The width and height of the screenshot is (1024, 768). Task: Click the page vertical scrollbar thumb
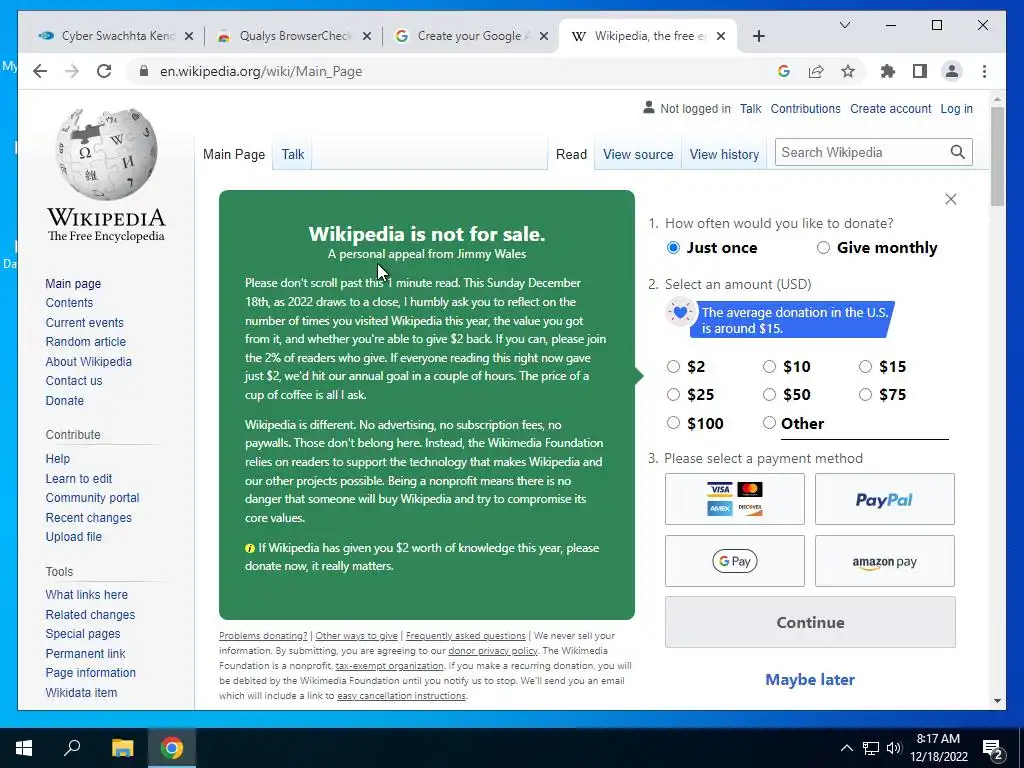pyautogui.click(x=997, y=155)
